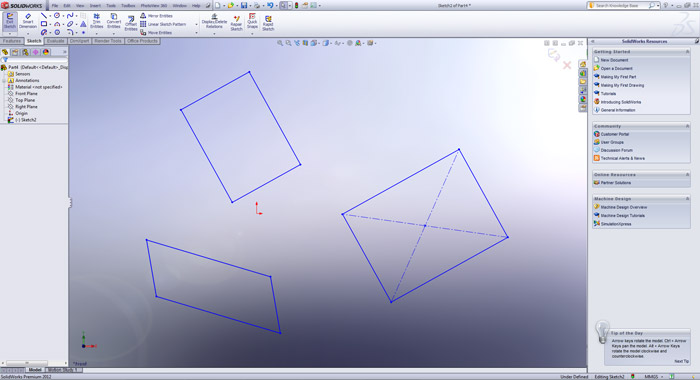Collapse the Getting Started section
Screen dimensions: 700x380
point(688,52)
